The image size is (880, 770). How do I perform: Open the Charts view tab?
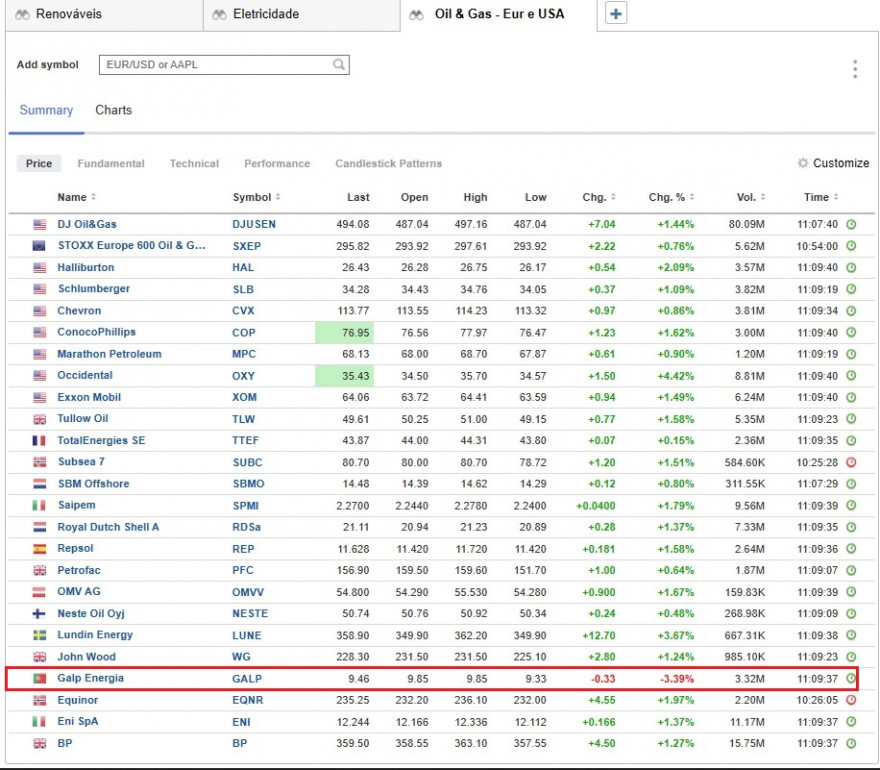tap(113, 111)
